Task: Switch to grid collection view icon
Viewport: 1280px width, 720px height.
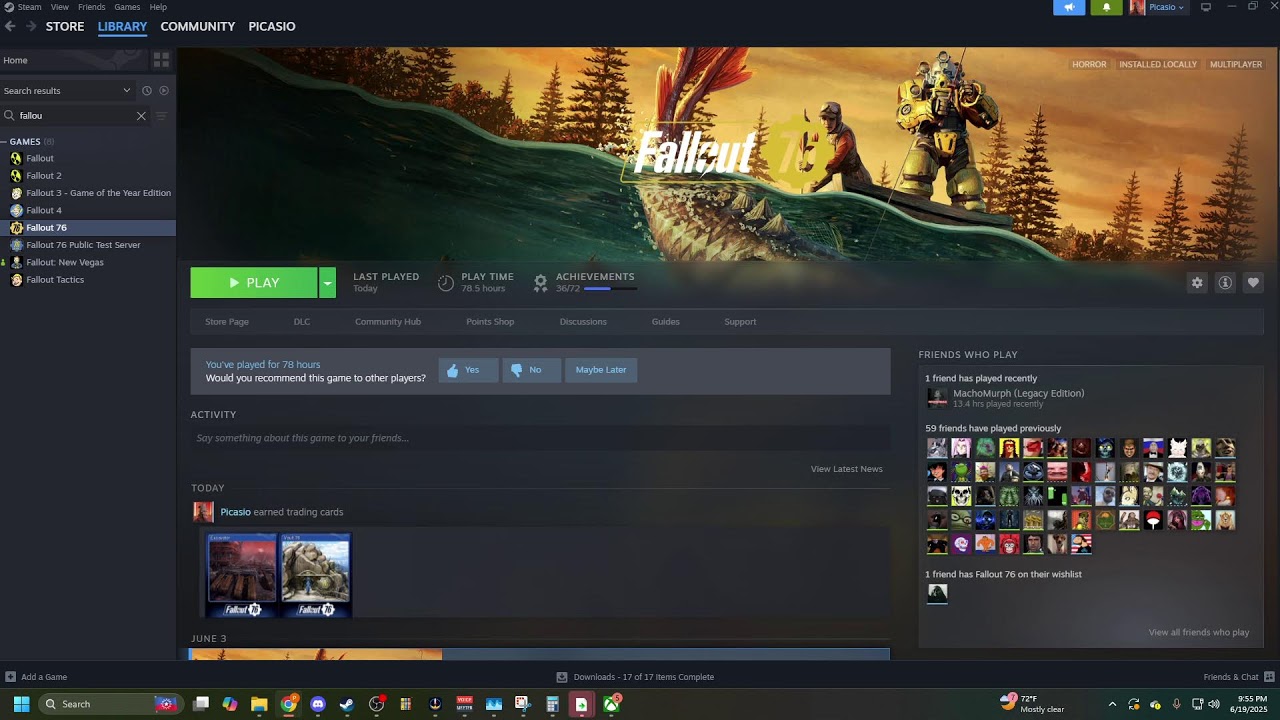Action: [161, 60]
